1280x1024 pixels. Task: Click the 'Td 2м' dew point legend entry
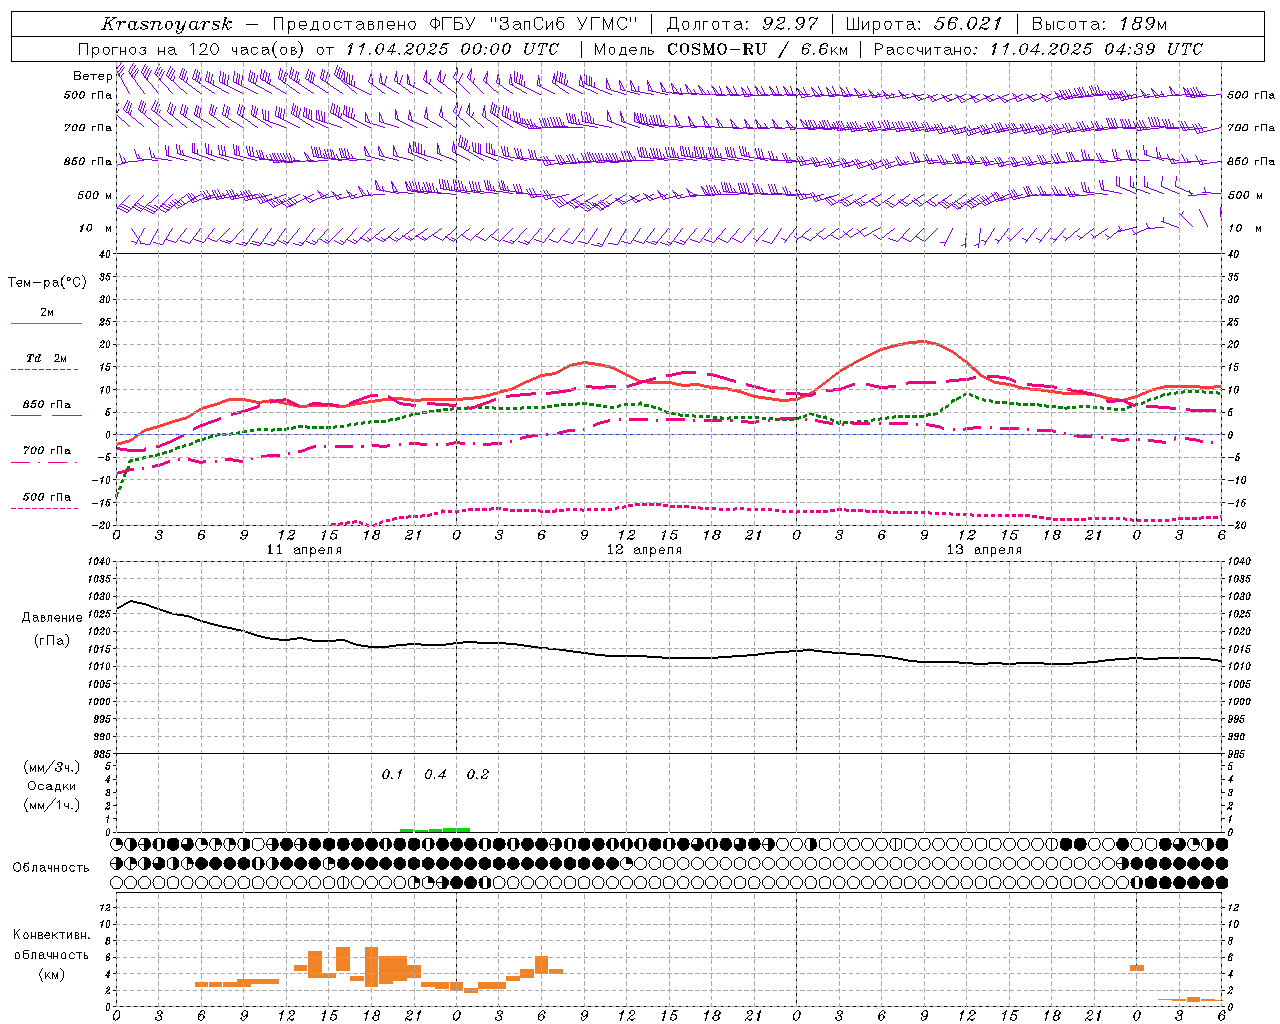pyautogui.click(x=47, y=358)
